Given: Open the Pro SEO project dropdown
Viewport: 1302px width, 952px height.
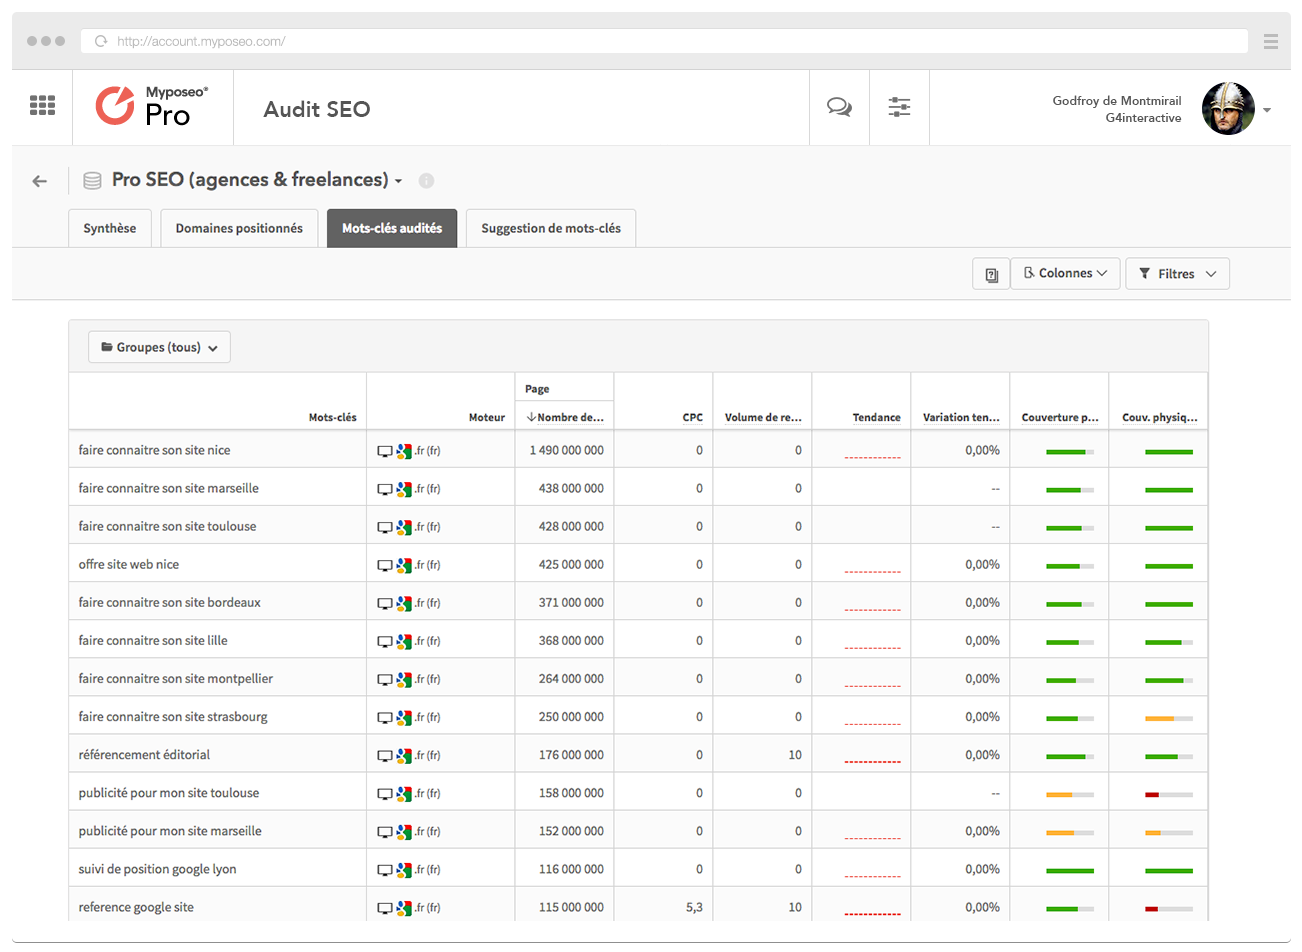Looking at the screenshot, I should tap(256, 180).
